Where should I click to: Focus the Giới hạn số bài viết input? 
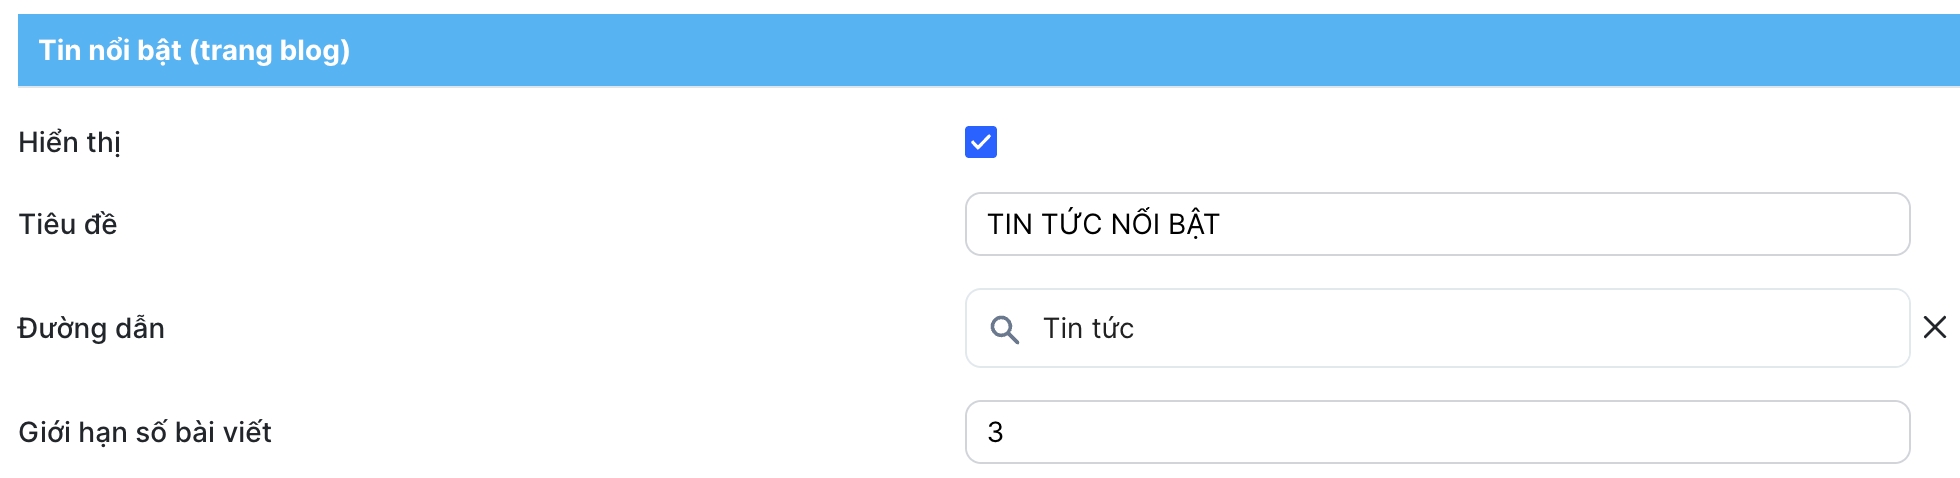click(x=1436, y=432)
